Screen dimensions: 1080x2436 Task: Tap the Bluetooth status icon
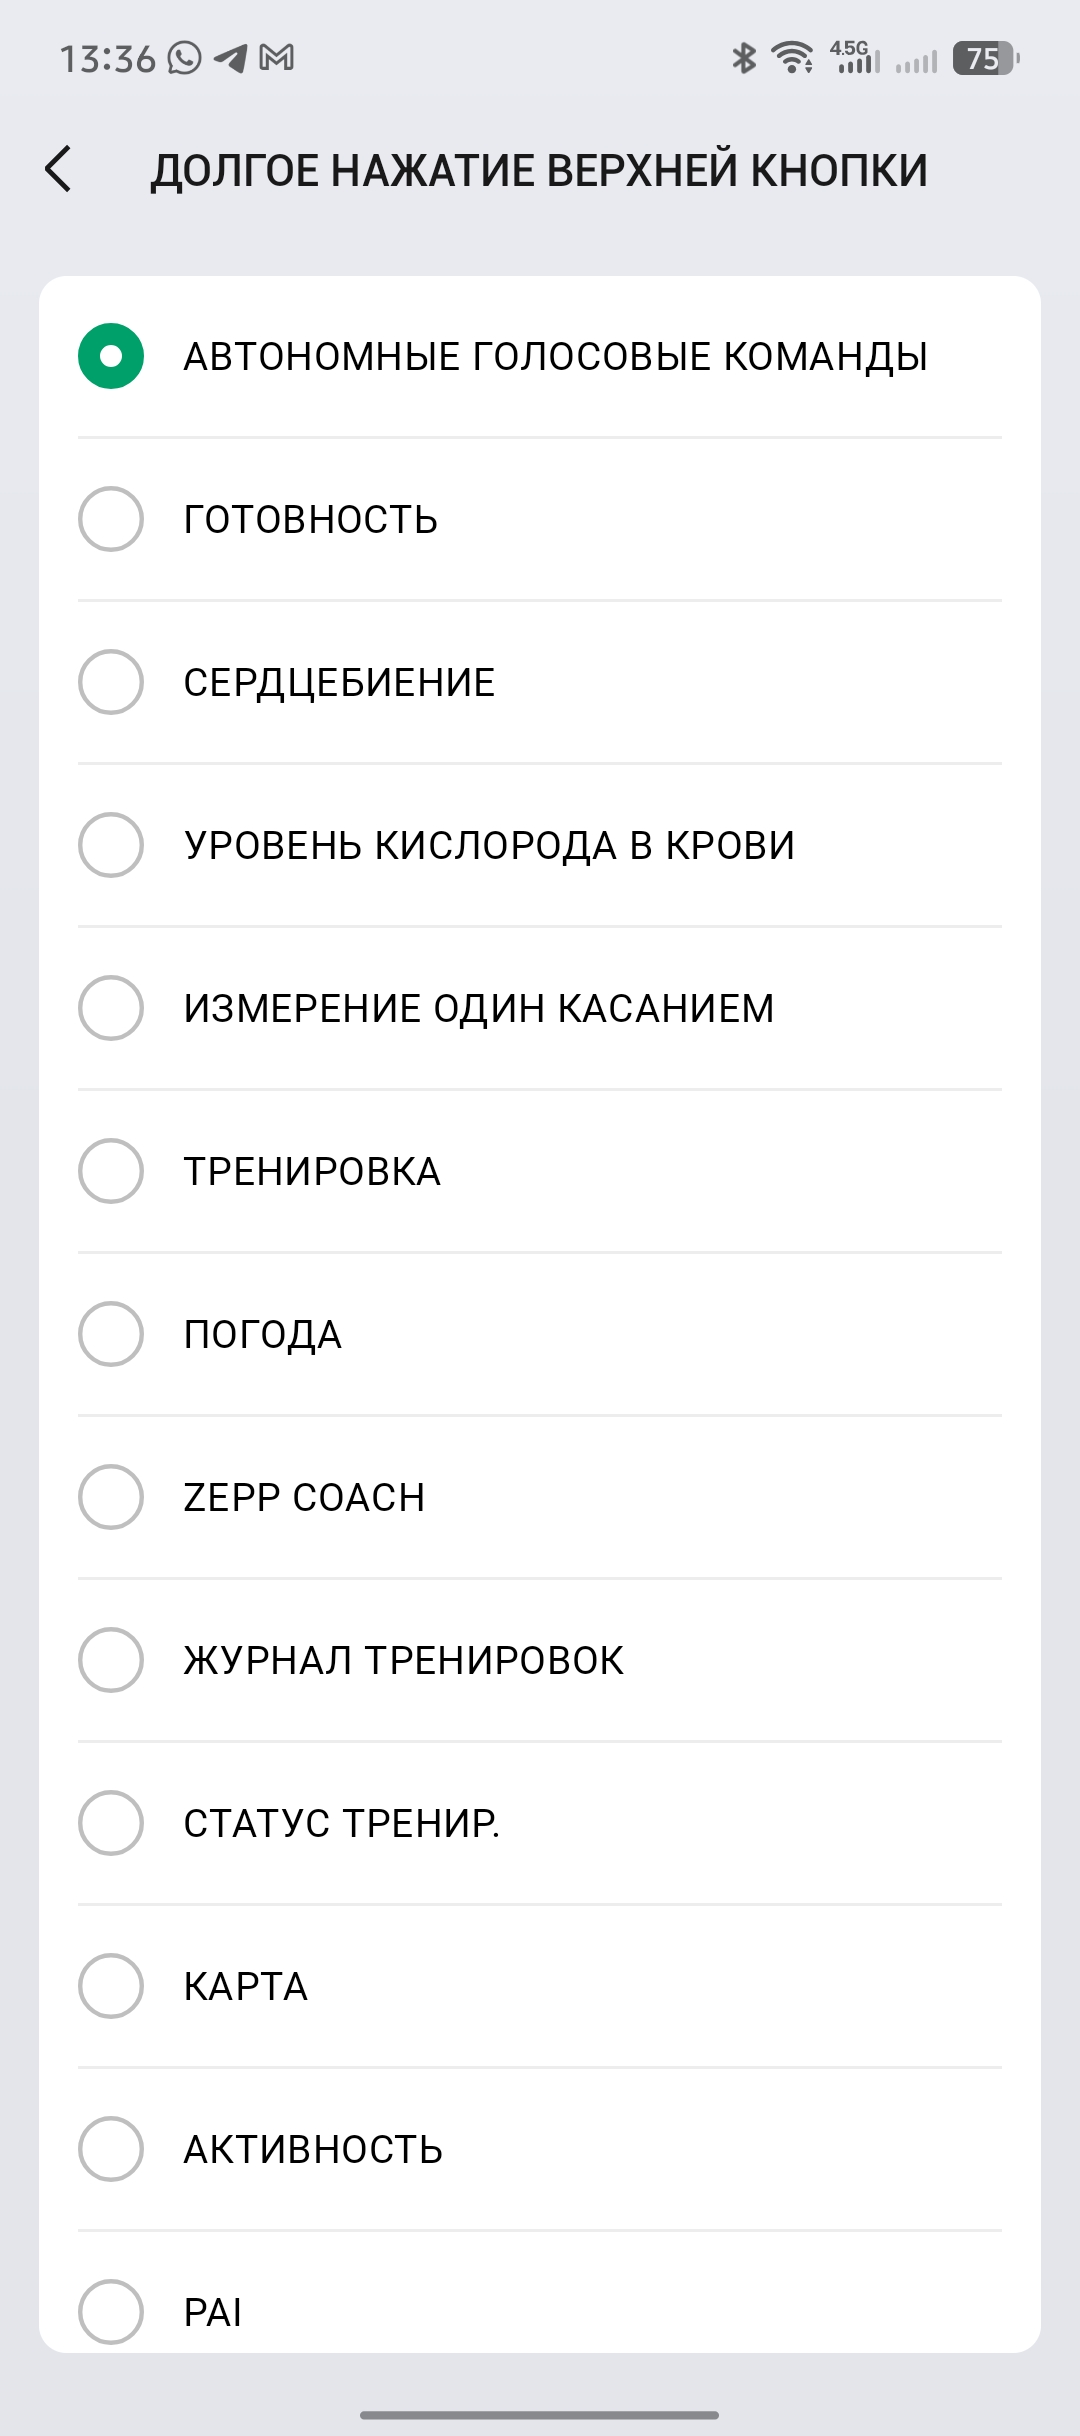tap(743, 58)
